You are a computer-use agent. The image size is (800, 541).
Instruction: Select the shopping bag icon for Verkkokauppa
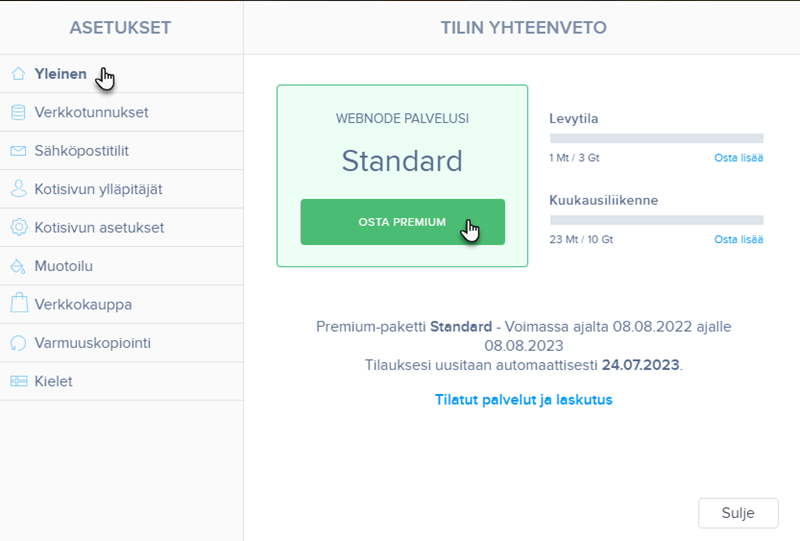(18, 304)
